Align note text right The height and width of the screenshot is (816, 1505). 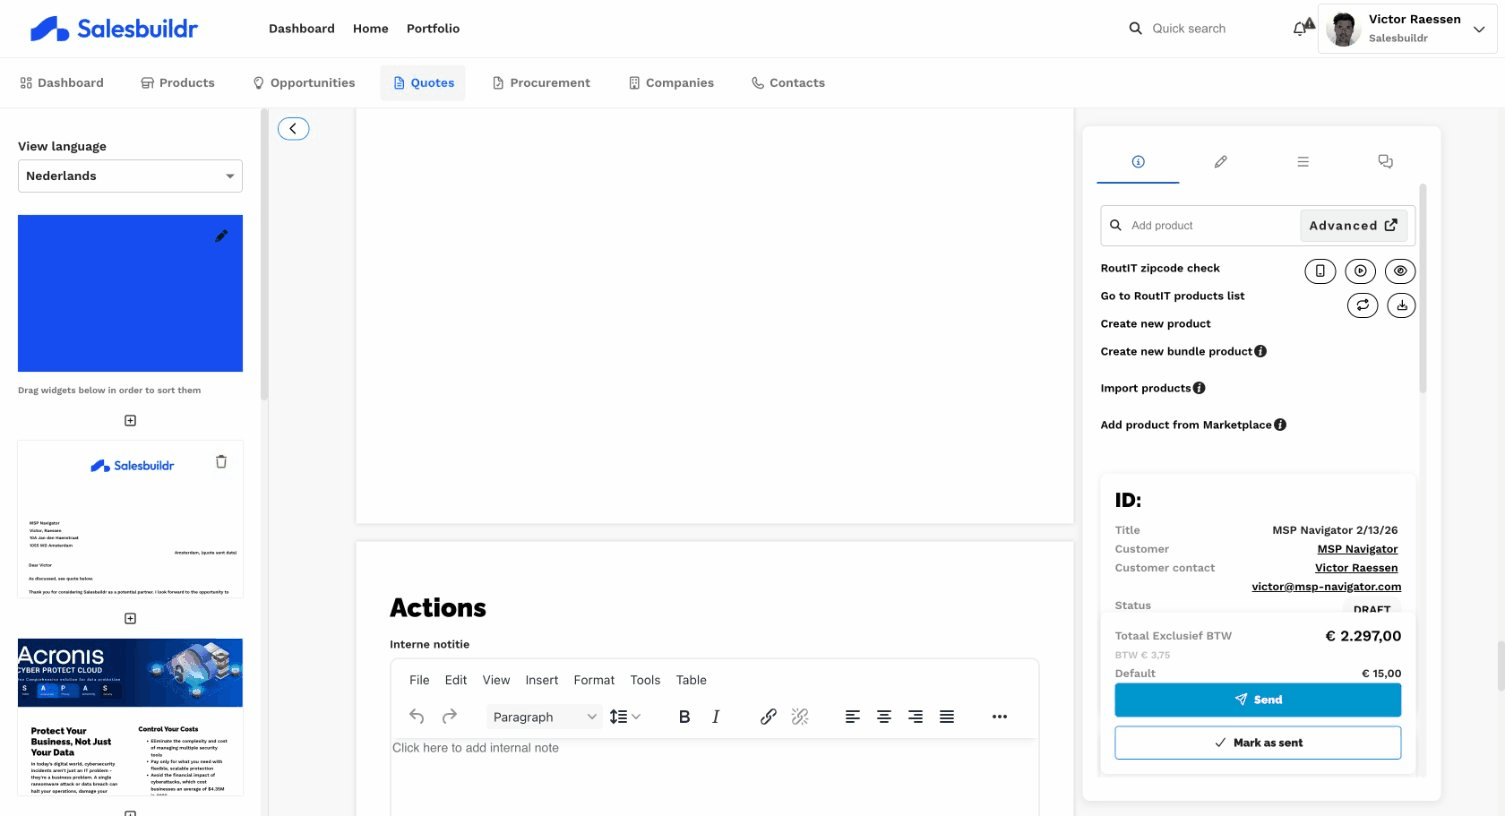coord(915,716)
